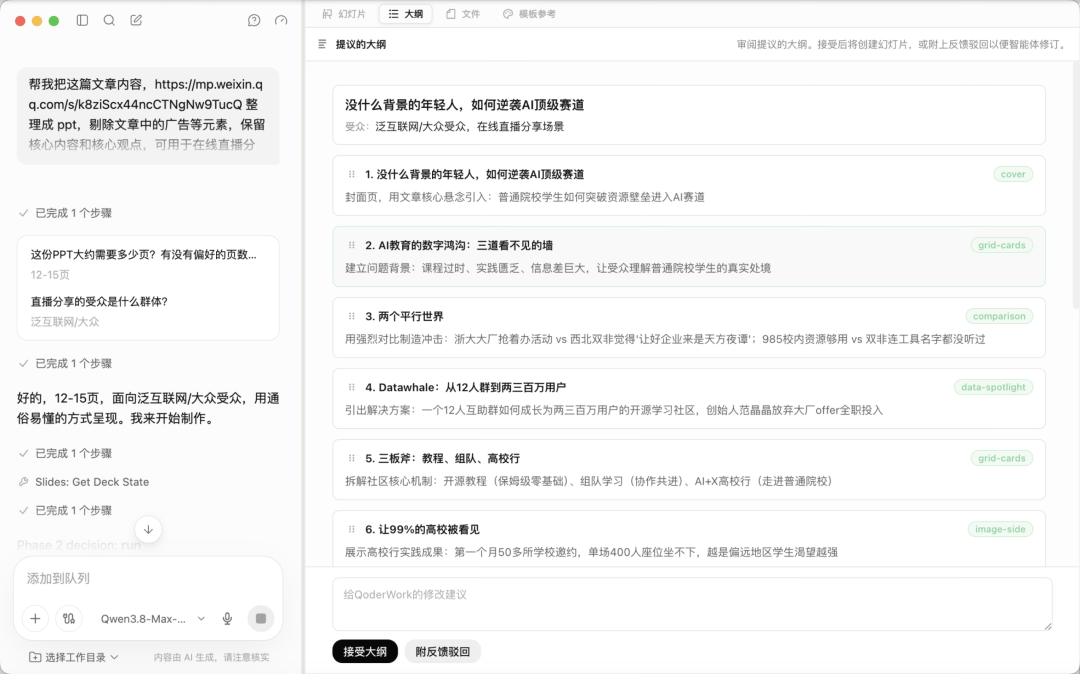
Task: Click the gauge icon in header
Action: pyautogui.click(x=281, y=21)
